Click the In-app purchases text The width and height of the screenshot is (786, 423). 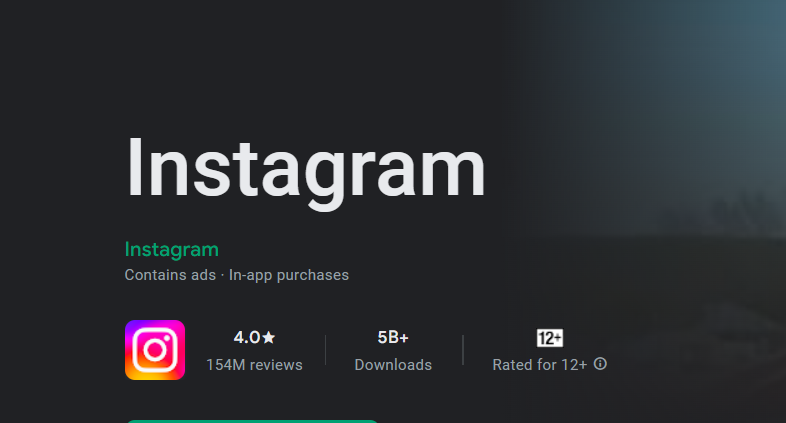[289, 275]
